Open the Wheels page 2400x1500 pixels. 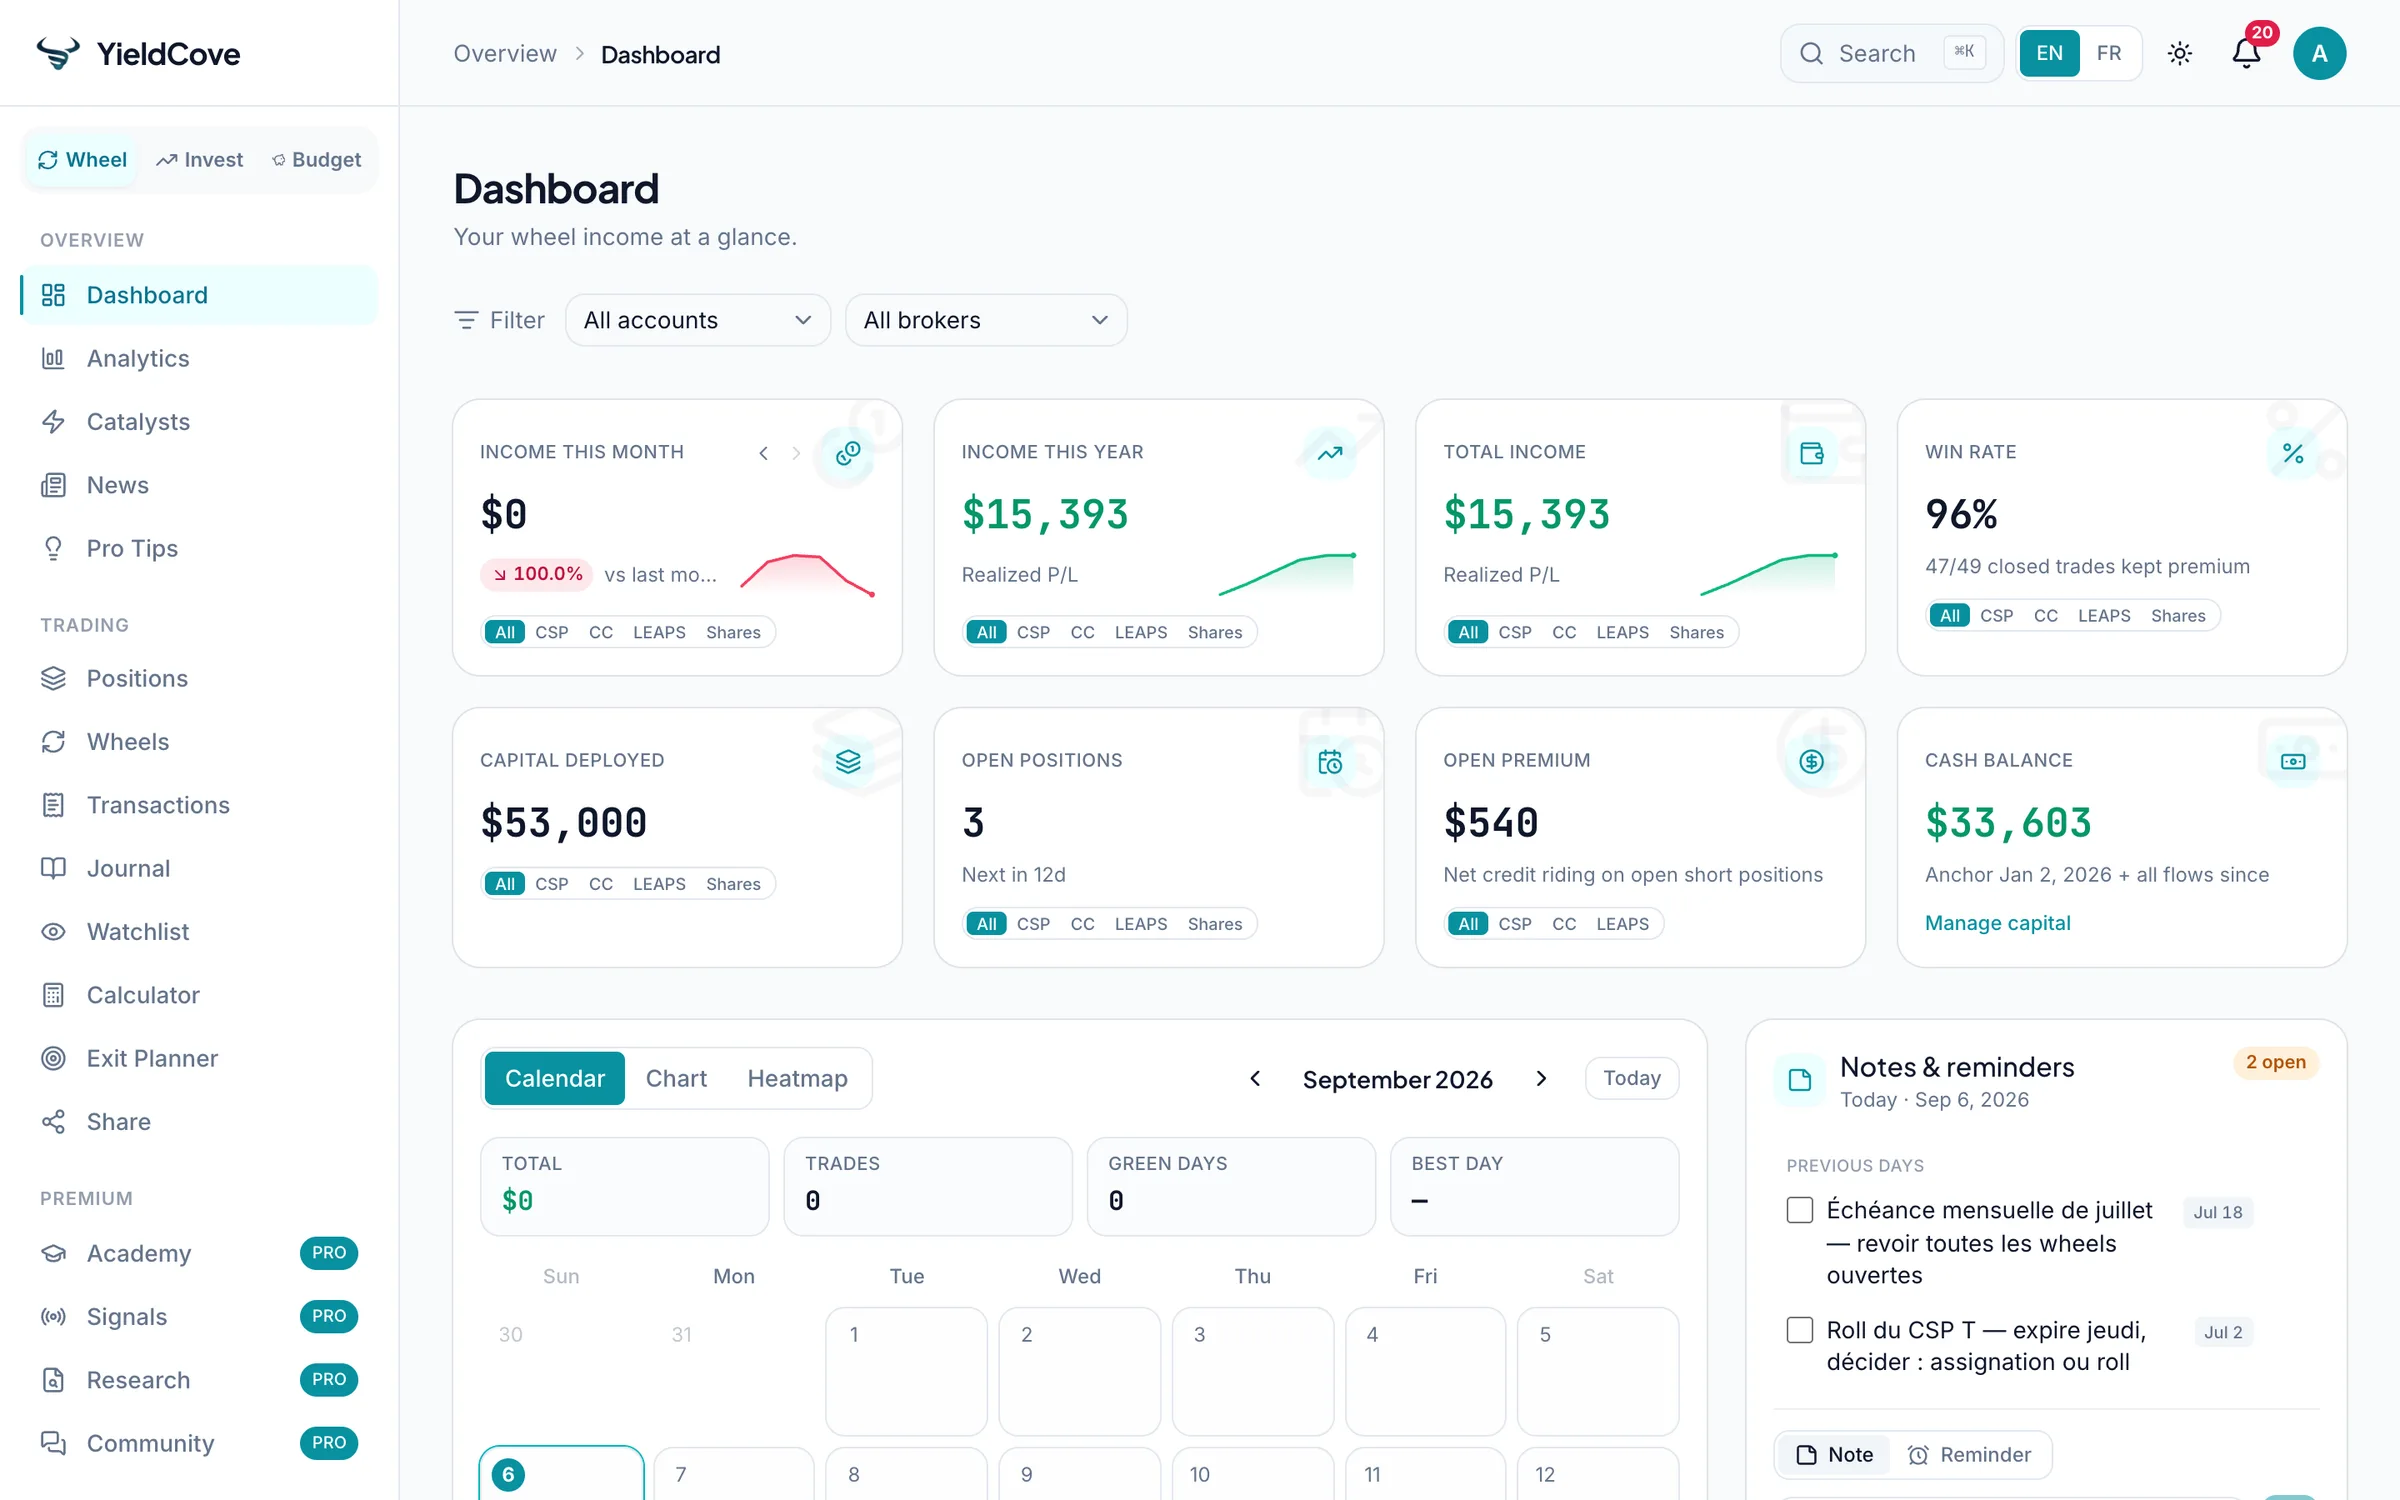tap(198, 741)
